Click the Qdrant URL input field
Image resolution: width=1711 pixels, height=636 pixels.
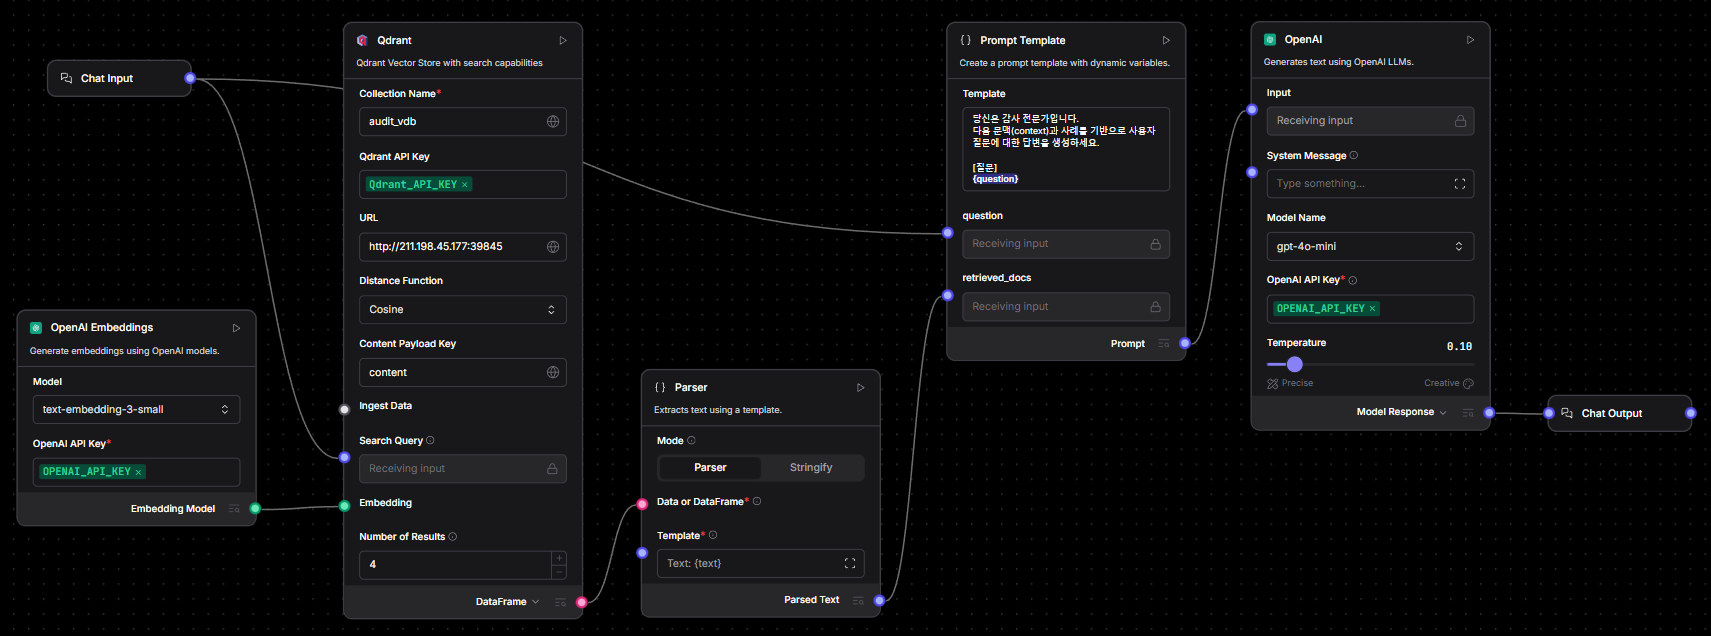(x=462, y=247)
